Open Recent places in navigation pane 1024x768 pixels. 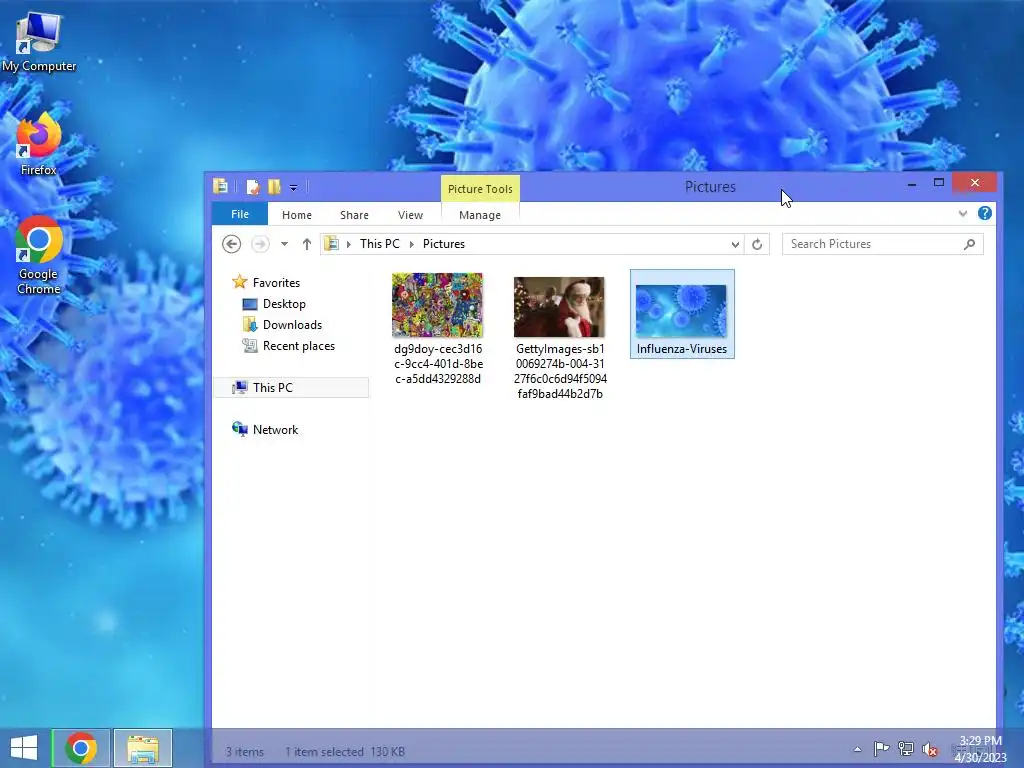pyautogui.click(x=298, y=345)
